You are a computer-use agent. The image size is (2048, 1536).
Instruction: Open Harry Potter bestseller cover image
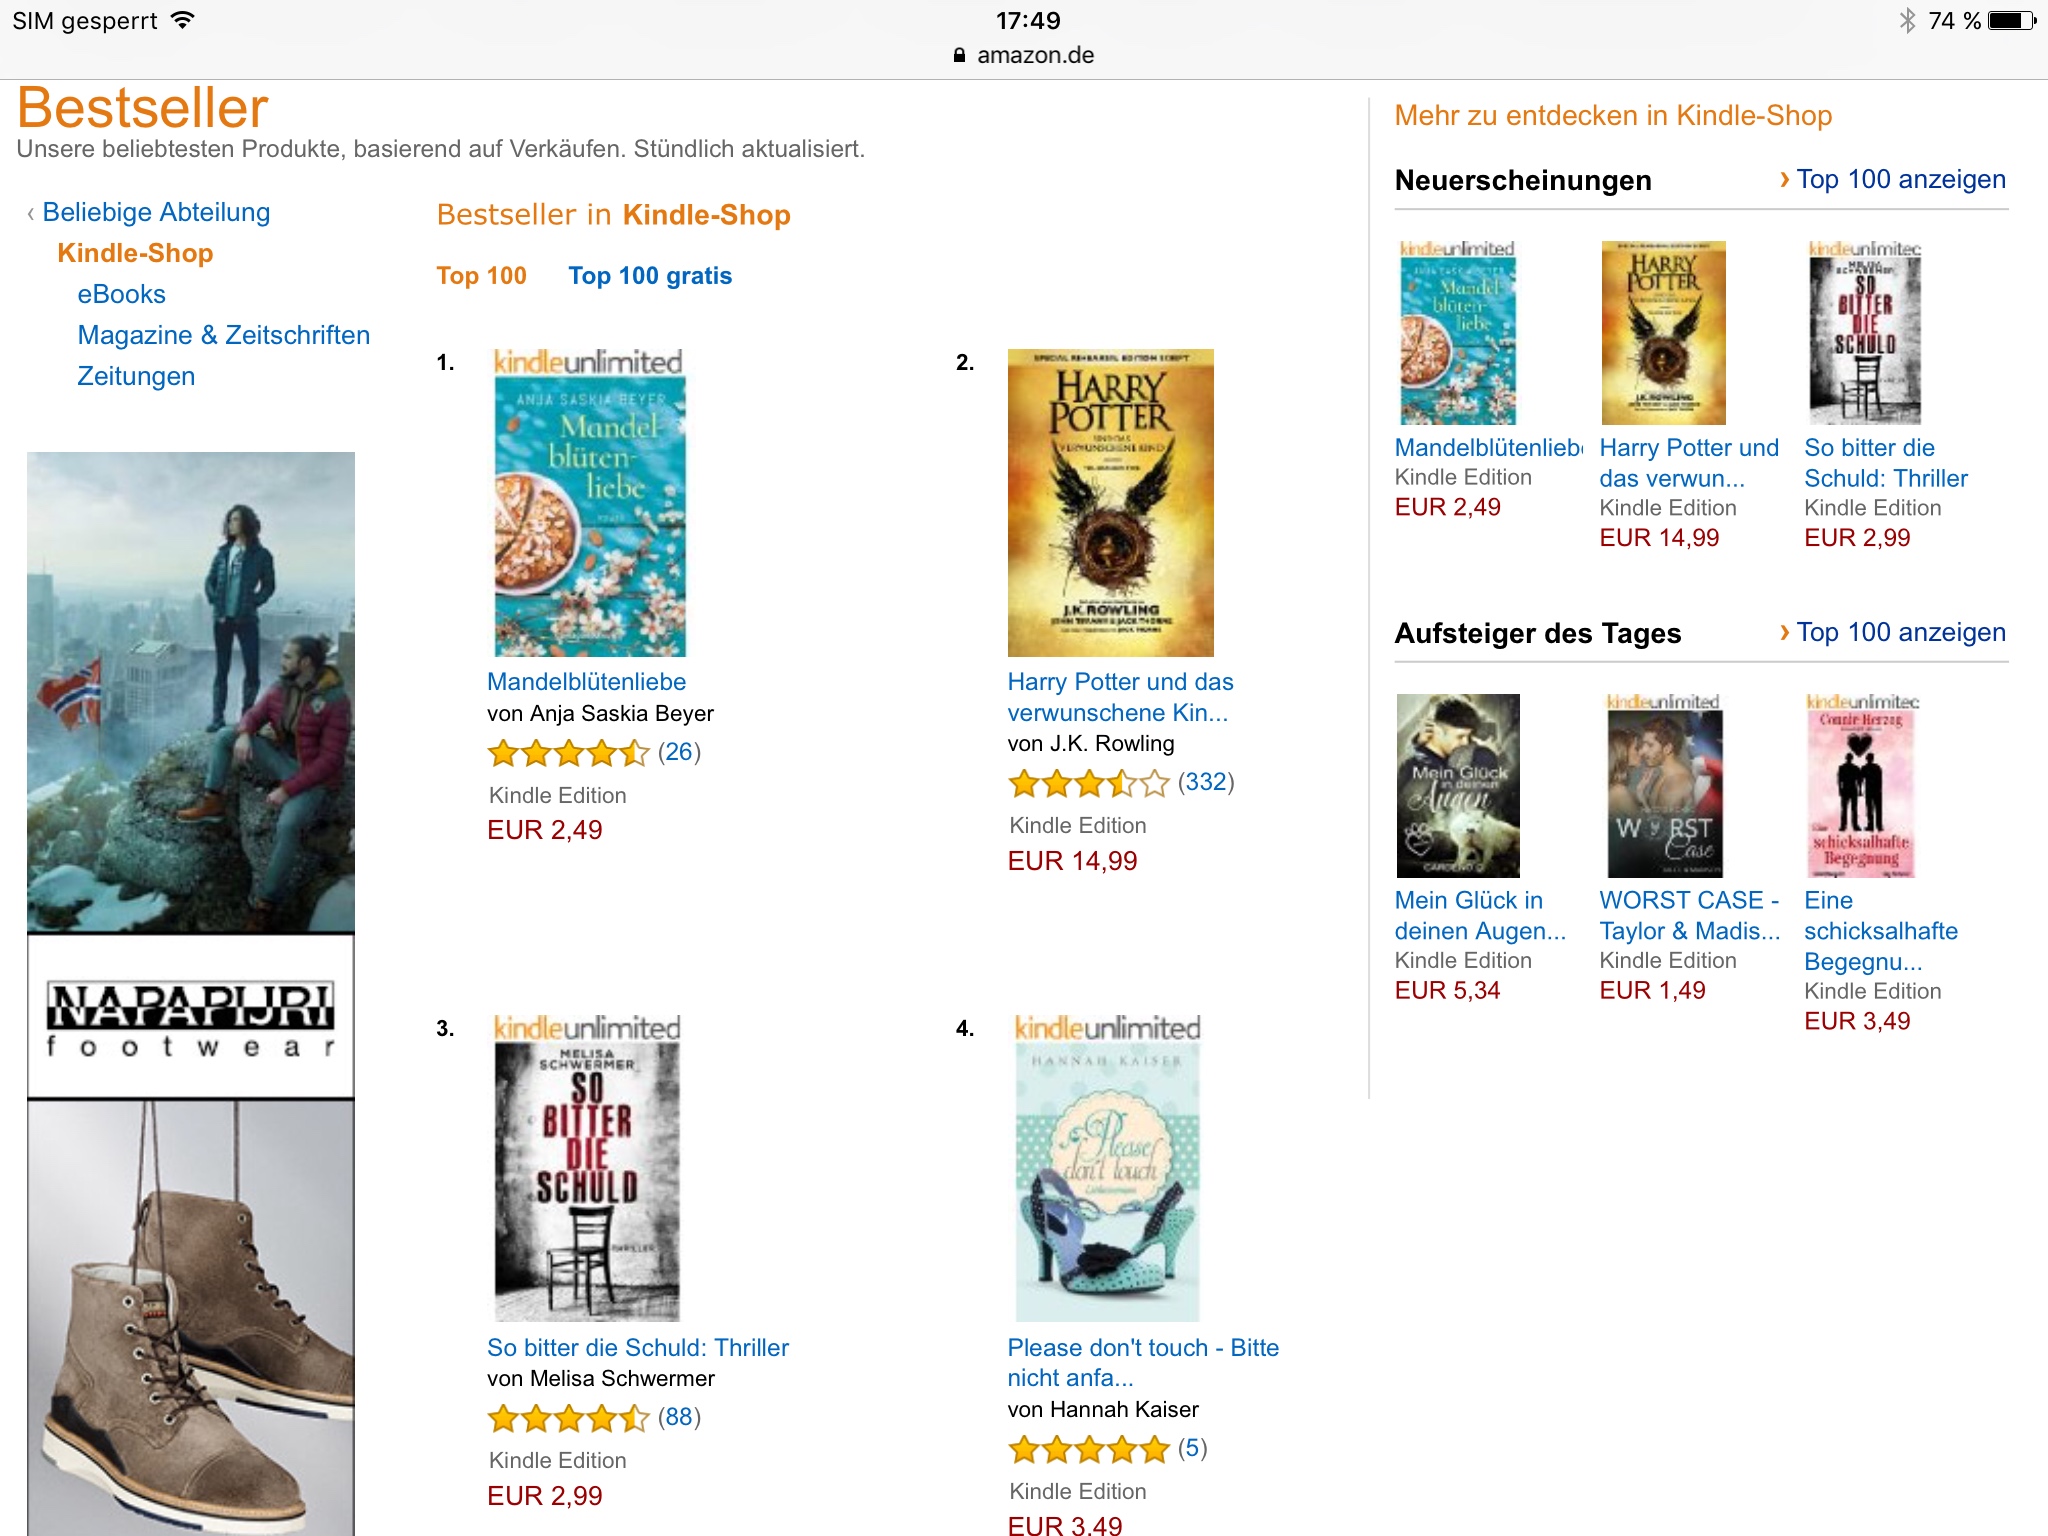[x=1110, y=503]
